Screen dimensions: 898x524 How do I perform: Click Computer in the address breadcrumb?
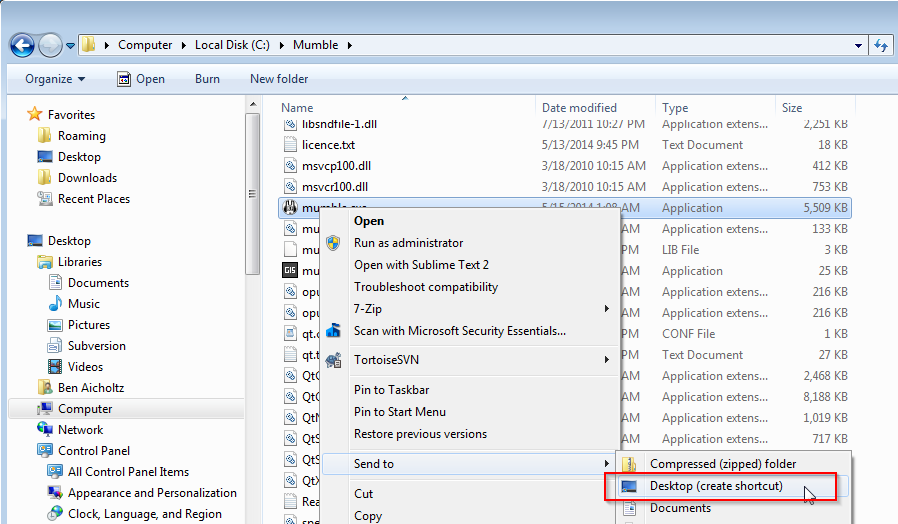point(145,45)
